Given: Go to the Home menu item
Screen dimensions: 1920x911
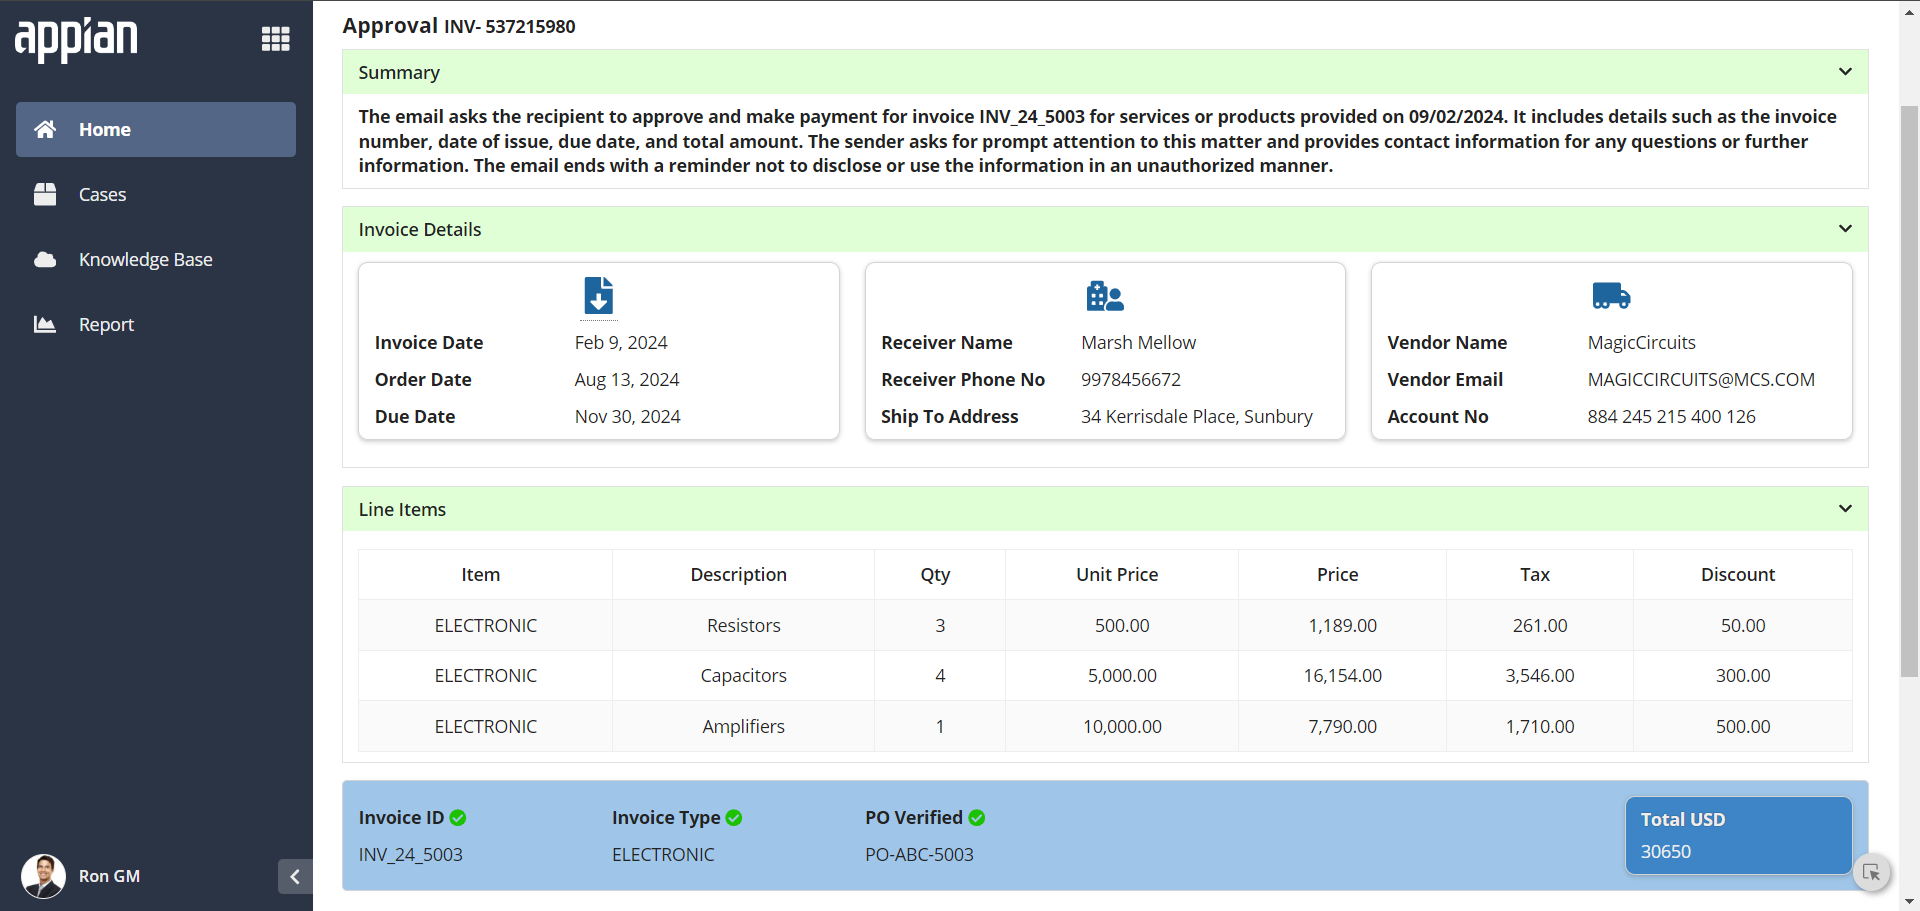Looking at the screenshot, I should [156, 129].
